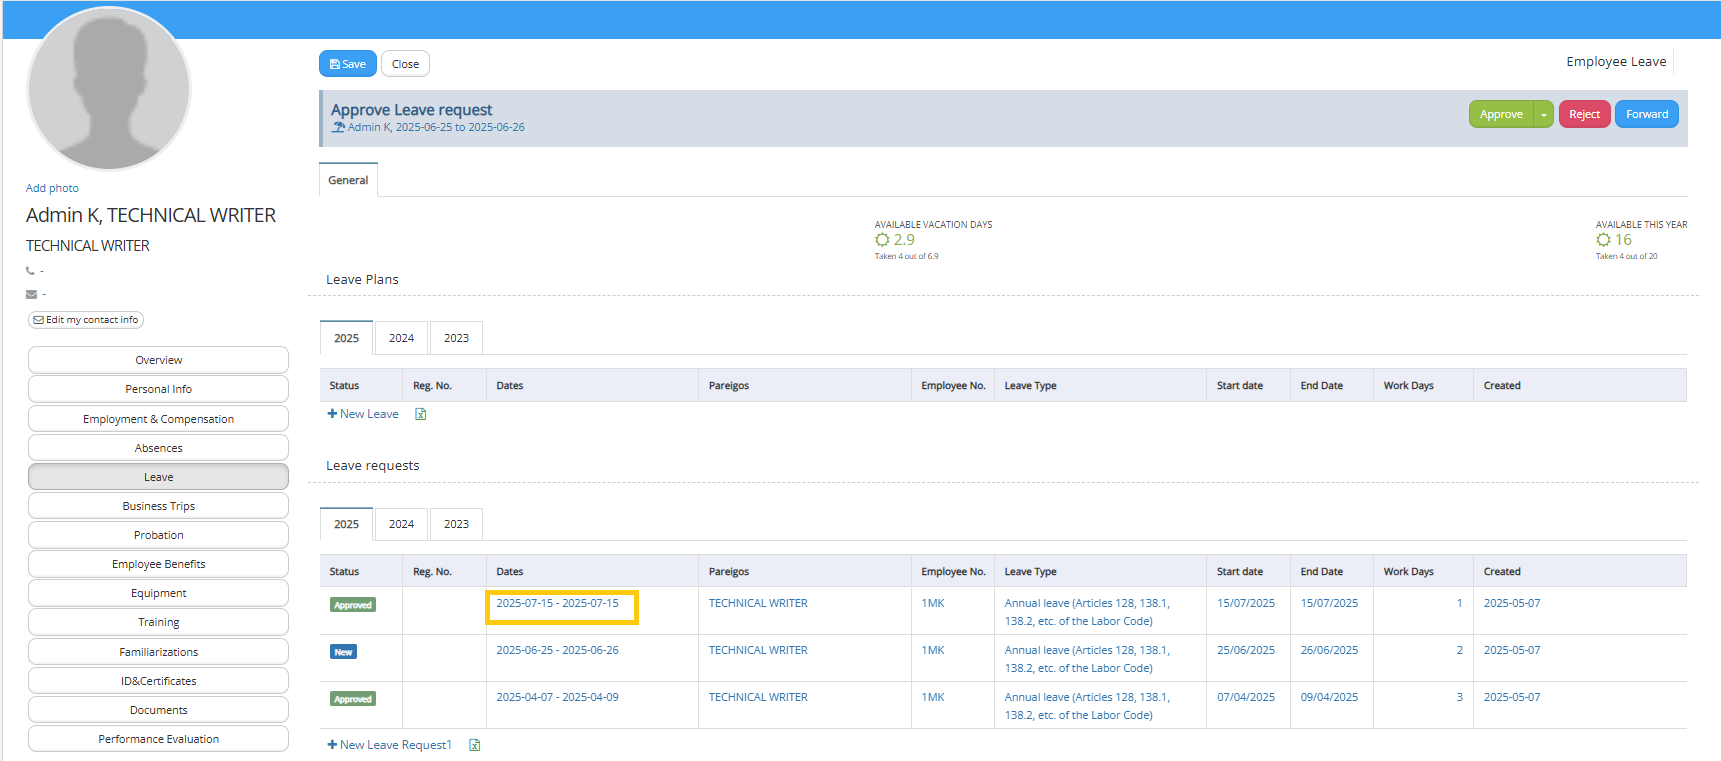The height and width of the screenshot is (761, 1721).
Task: Click the employee profile avatar picture
Action: click(109, 89)
